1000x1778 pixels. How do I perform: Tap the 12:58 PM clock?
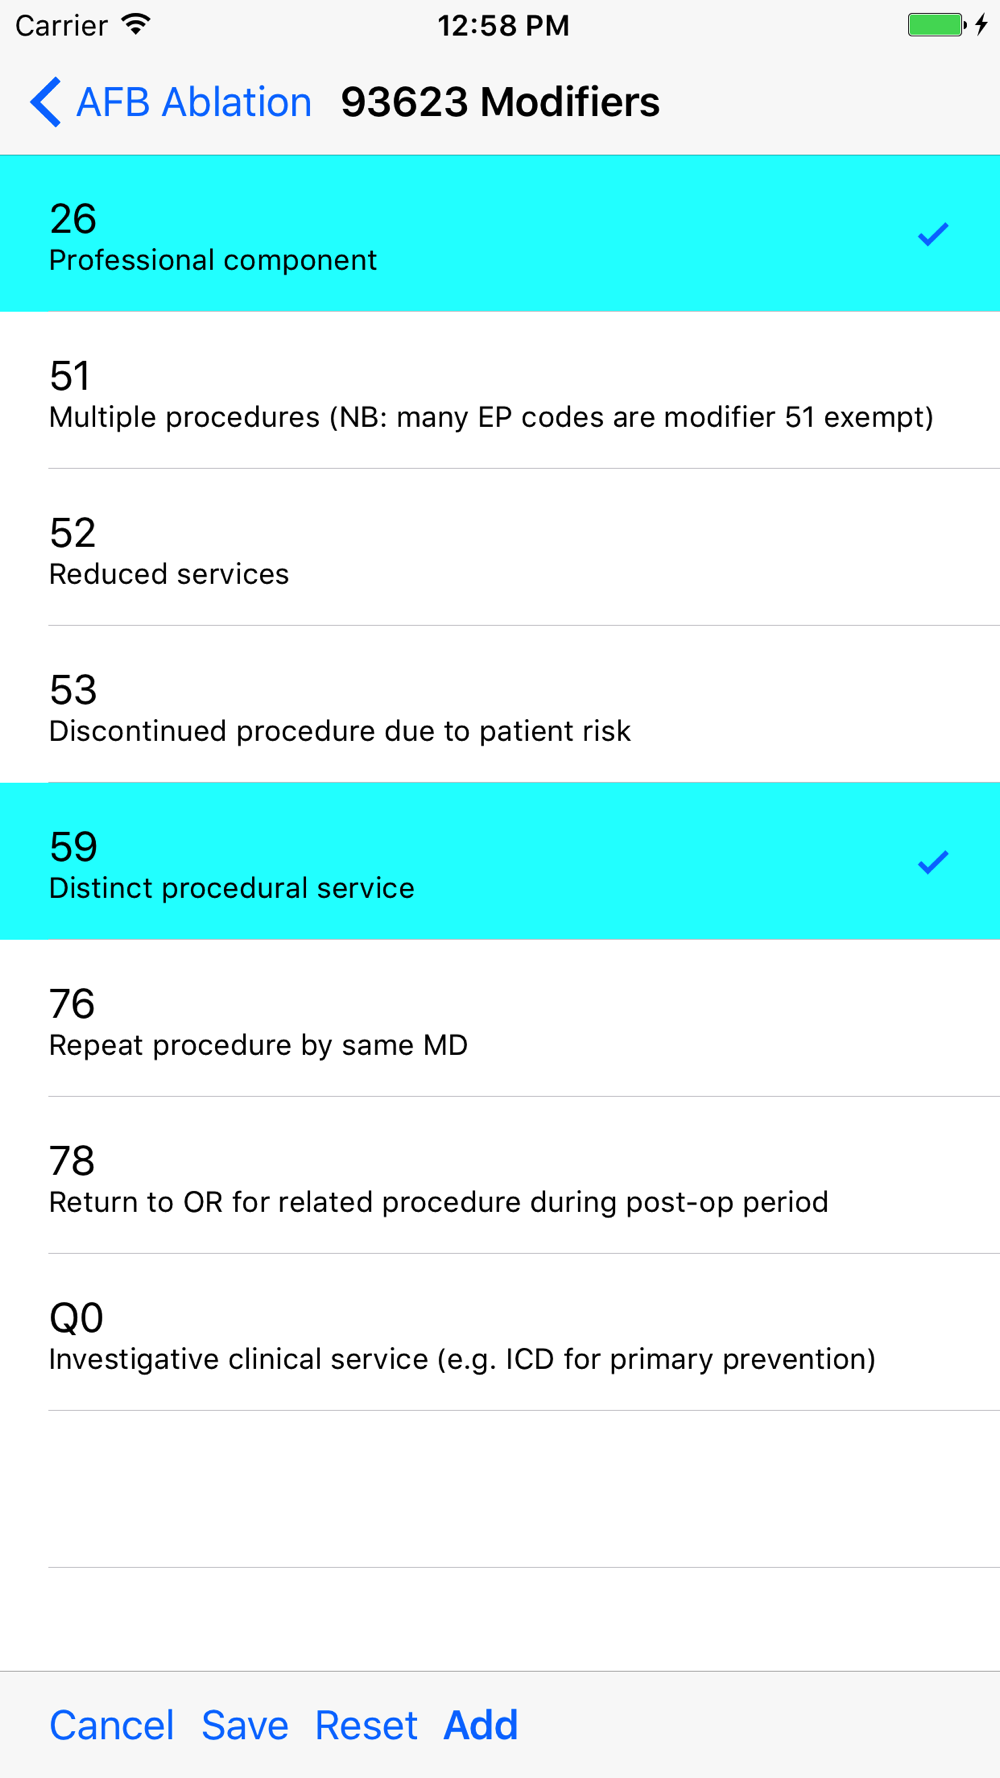click(503, 25)
